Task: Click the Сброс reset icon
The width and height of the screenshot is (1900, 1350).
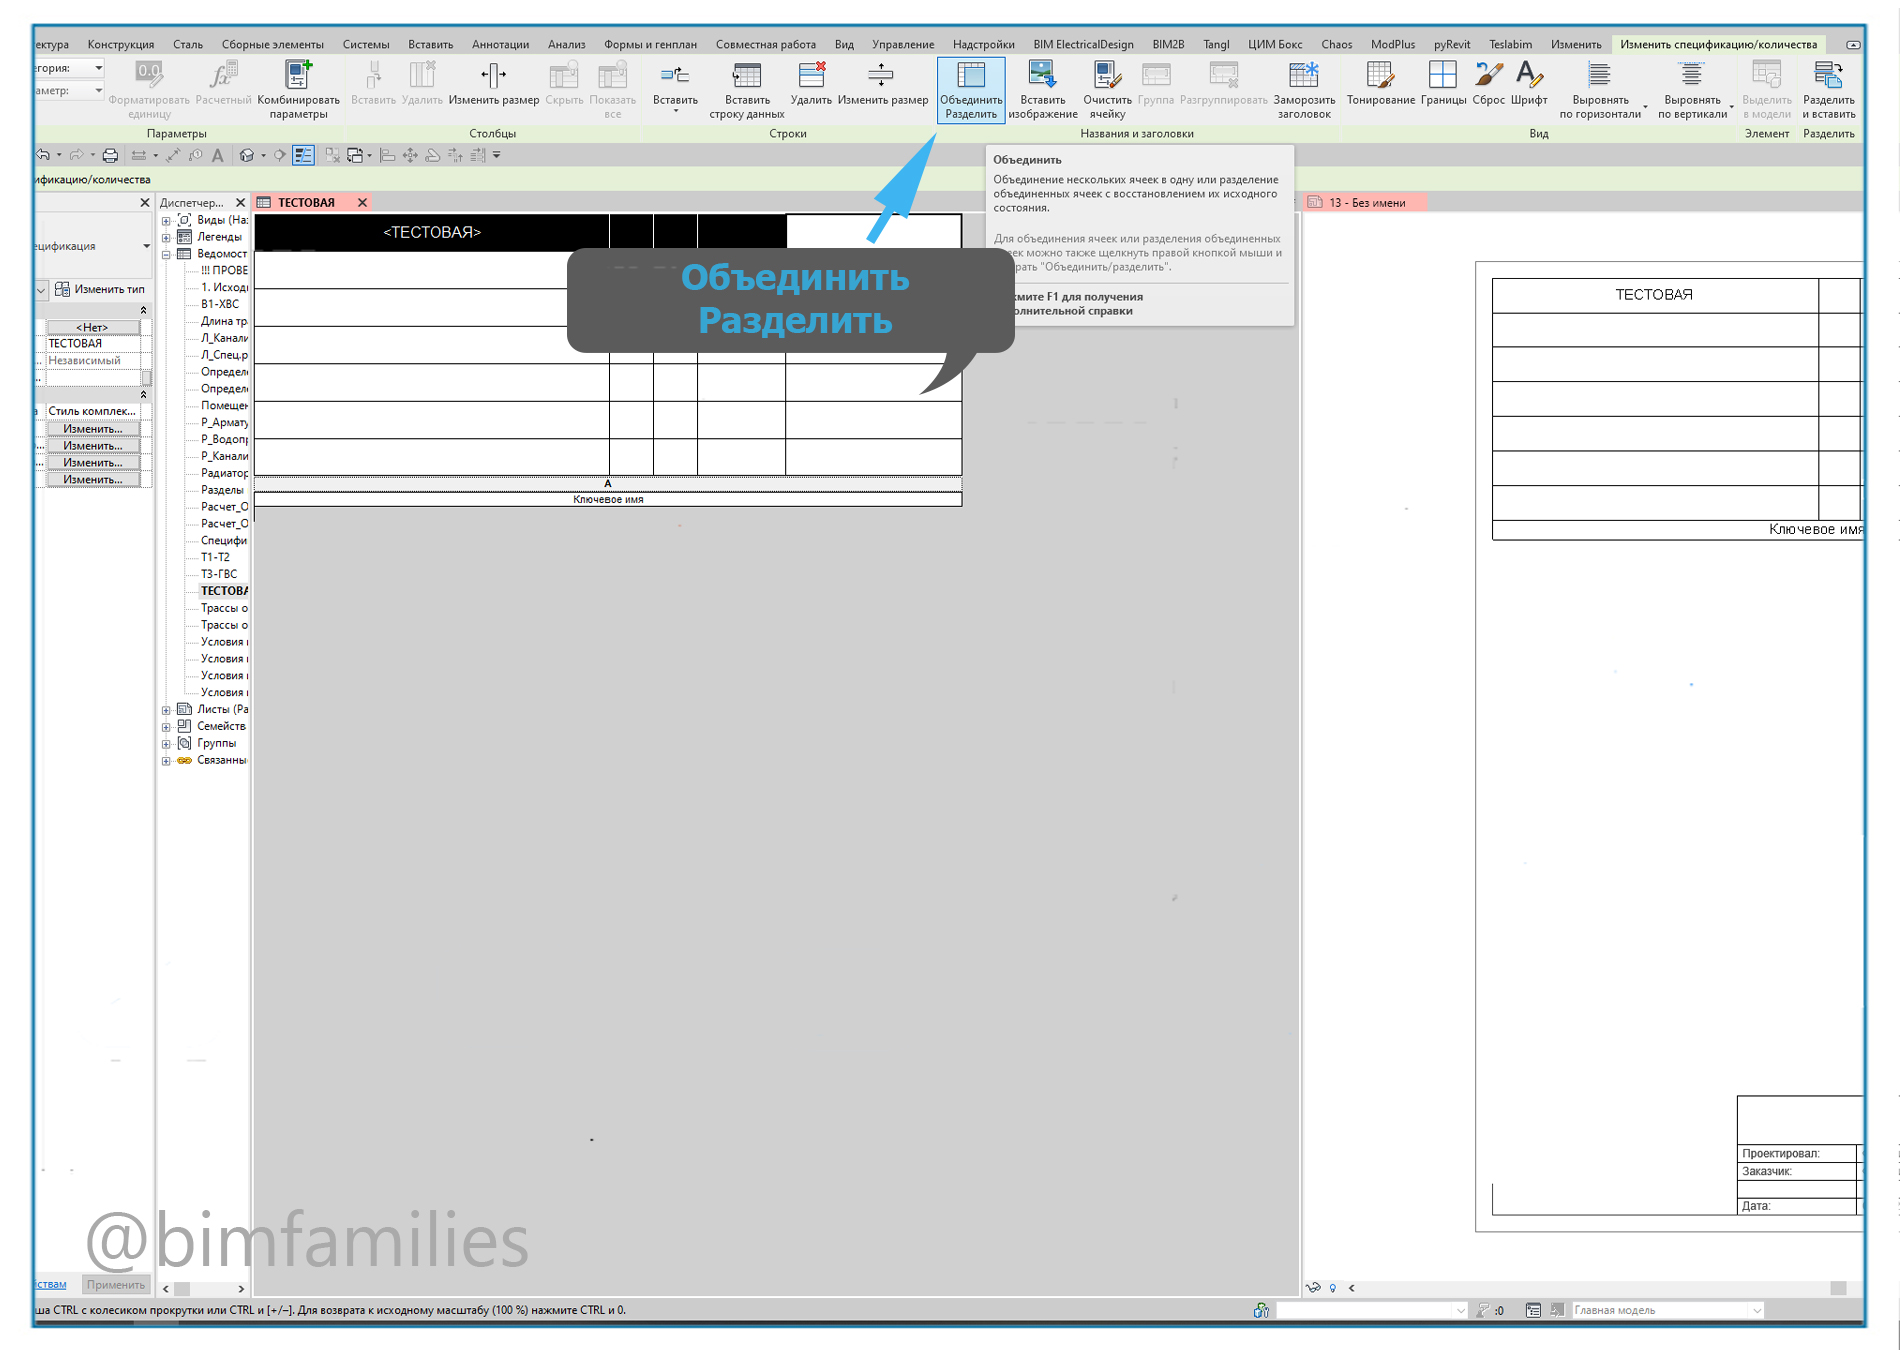Action: point(1488,82)
